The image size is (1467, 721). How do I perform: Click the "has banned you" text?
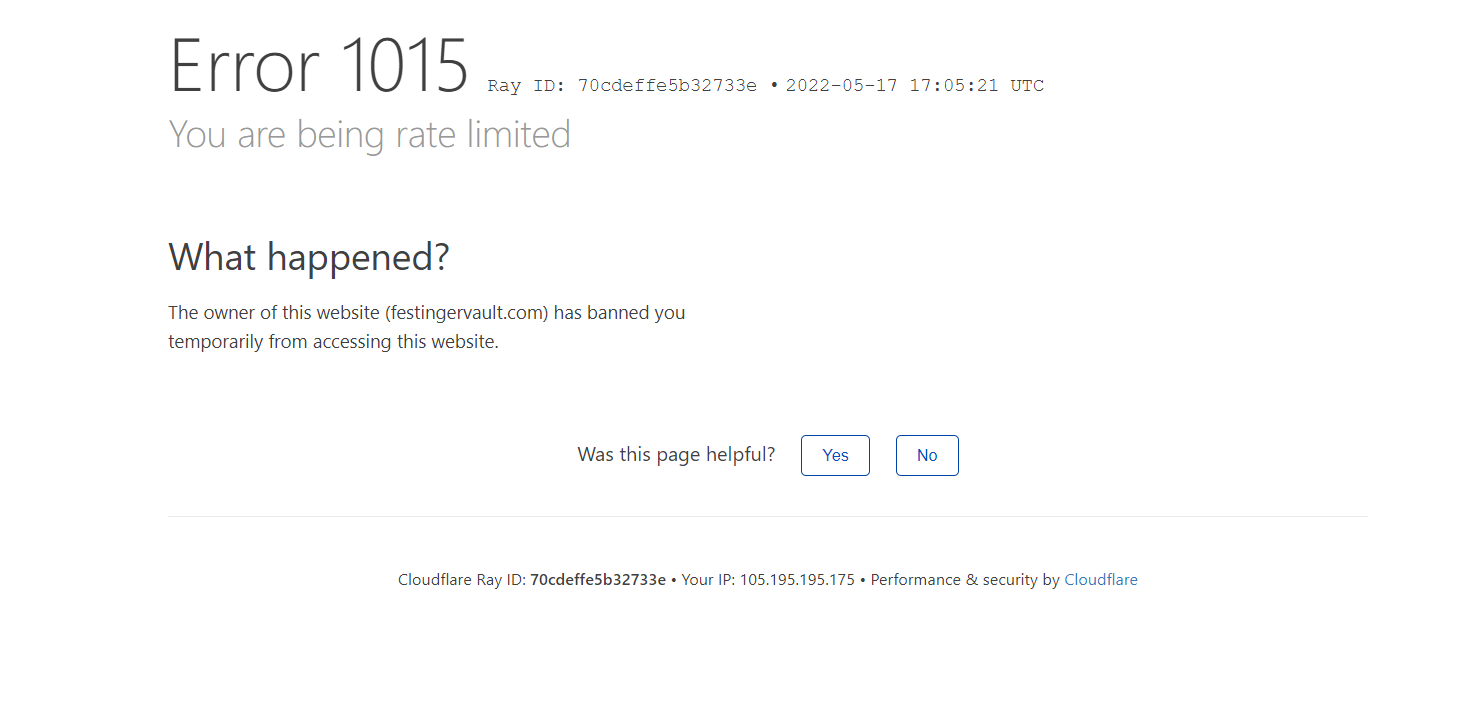pyautogui.click(x=619, y=313)
